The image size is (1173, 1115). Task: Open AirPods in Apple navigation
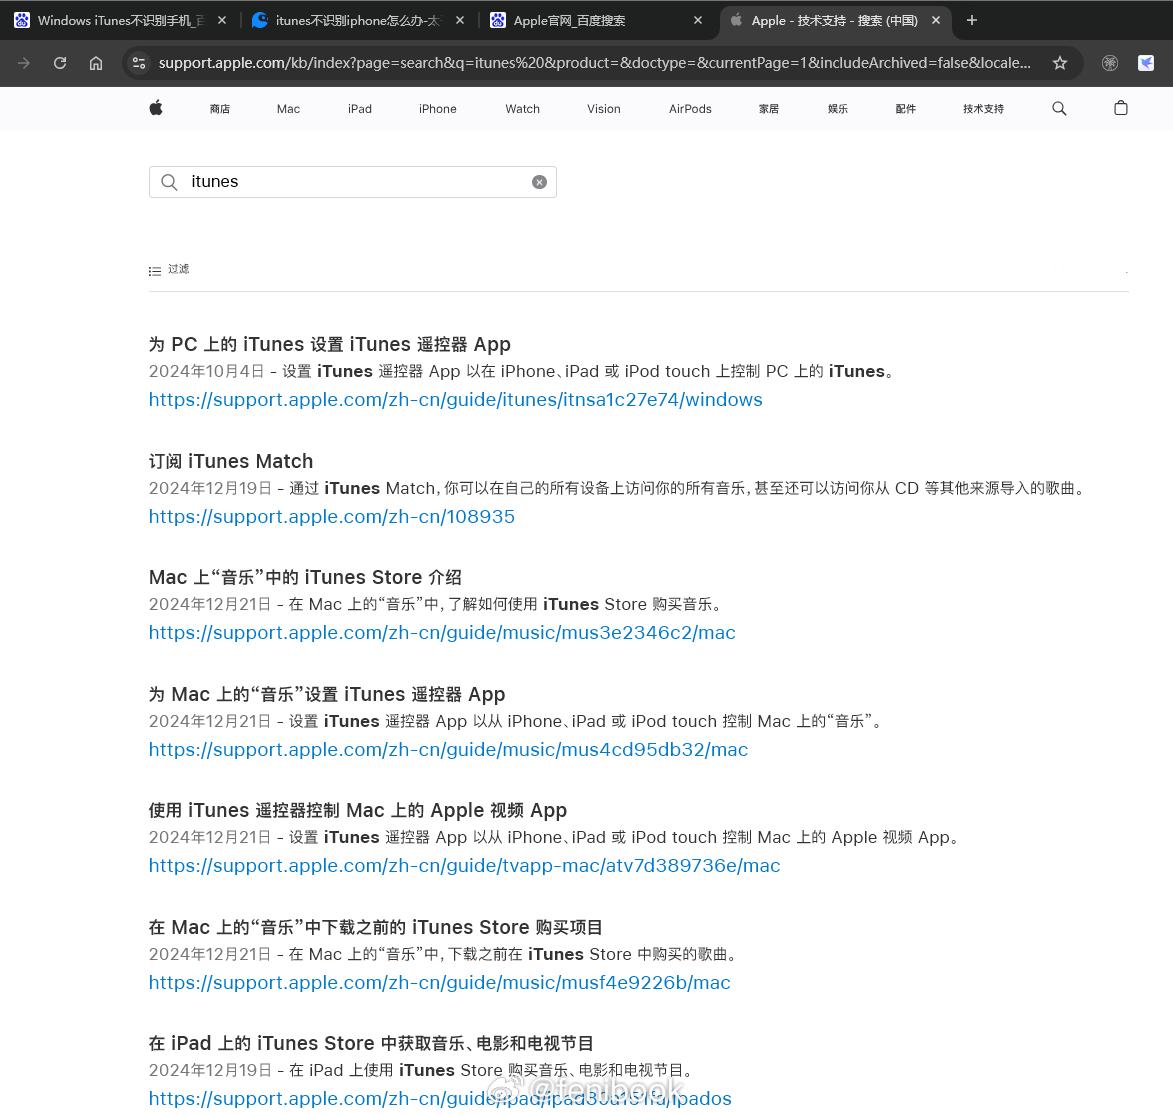coord(690,109)
